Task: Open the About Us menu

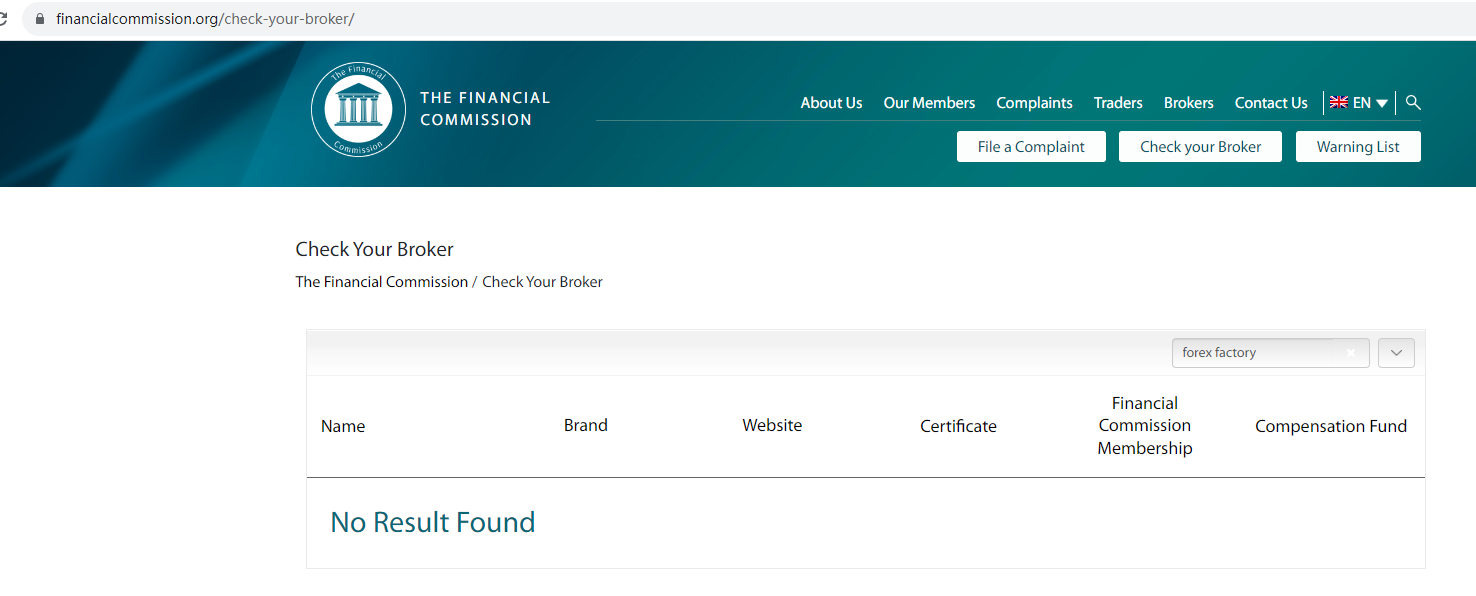Action: [831, 103]
